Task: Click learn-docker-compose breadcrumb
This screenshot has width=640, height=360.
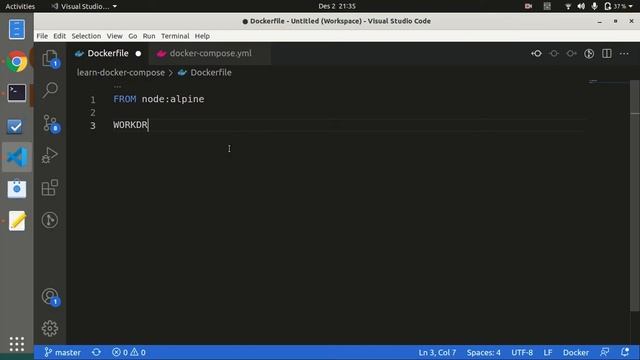Action: (x=121, y=73)
